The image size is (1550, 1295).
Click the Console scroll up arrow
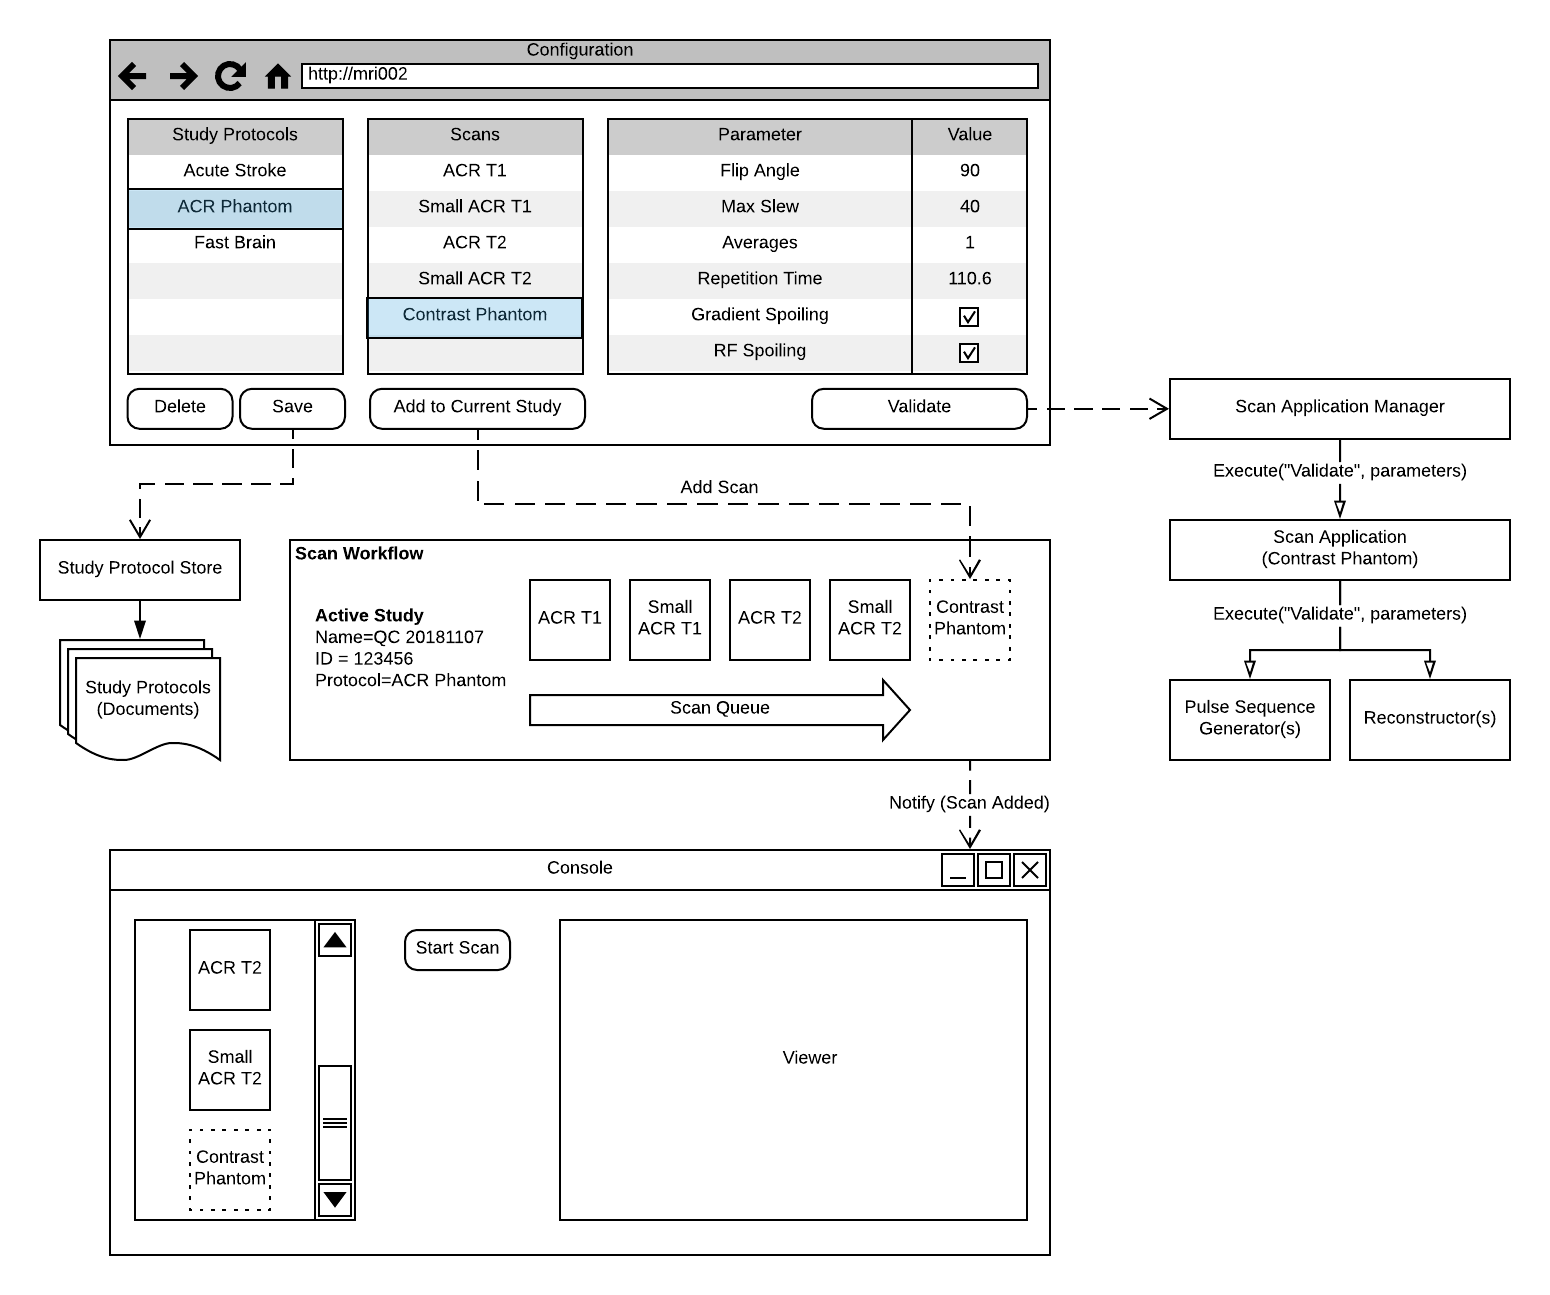click(335, 940)
